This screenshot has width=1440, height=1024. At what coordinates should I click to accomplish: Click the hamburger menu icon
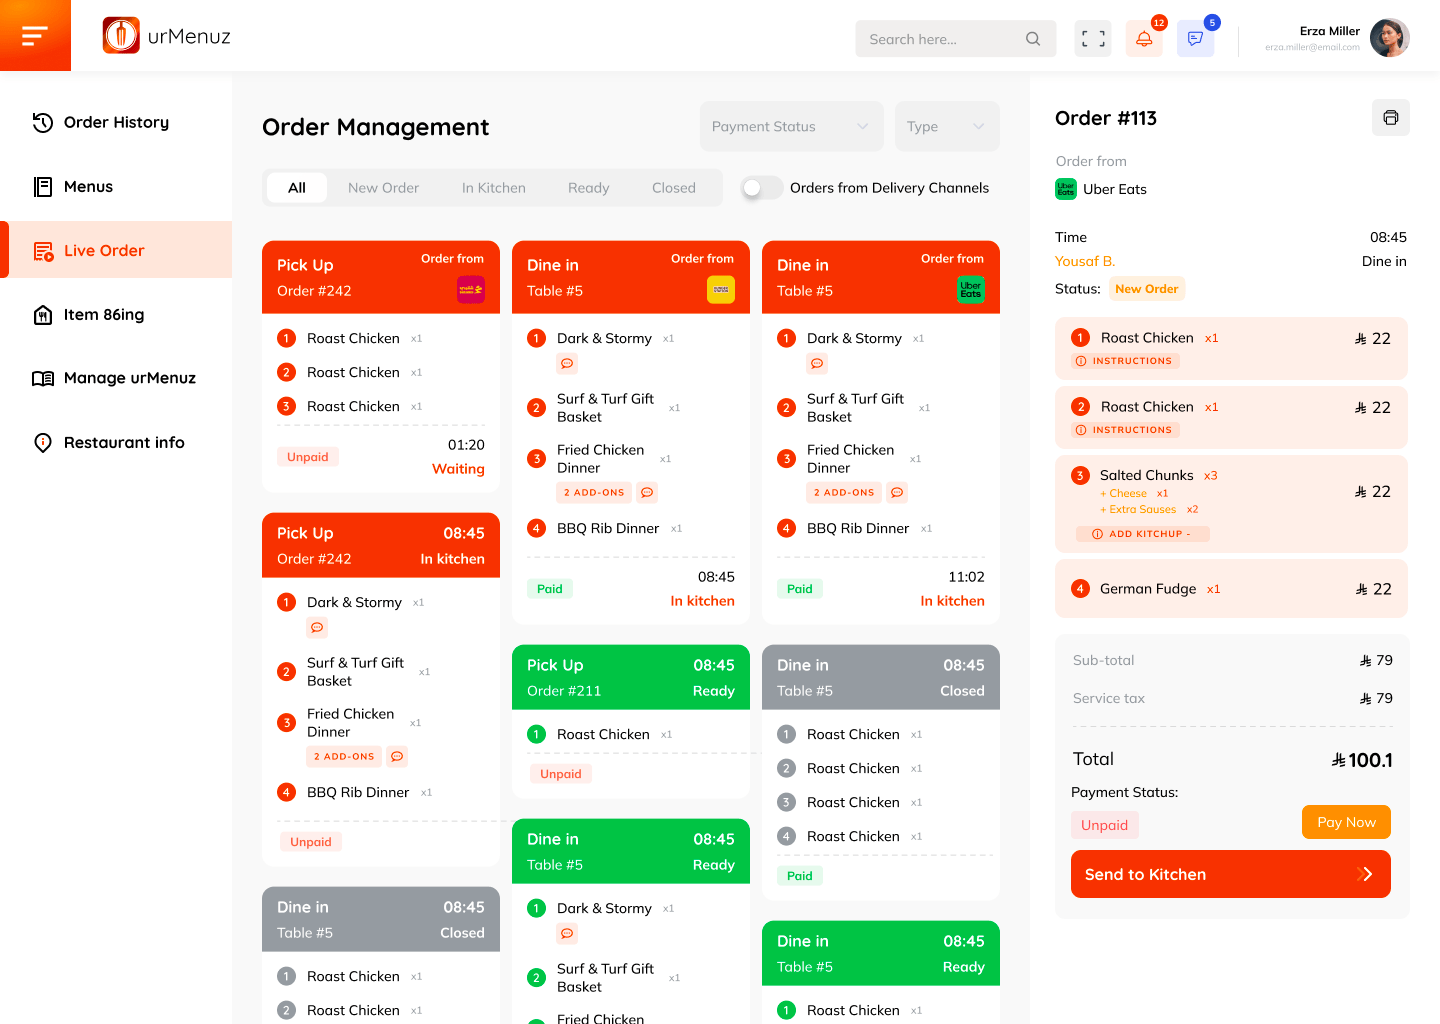tap(35, 36)
